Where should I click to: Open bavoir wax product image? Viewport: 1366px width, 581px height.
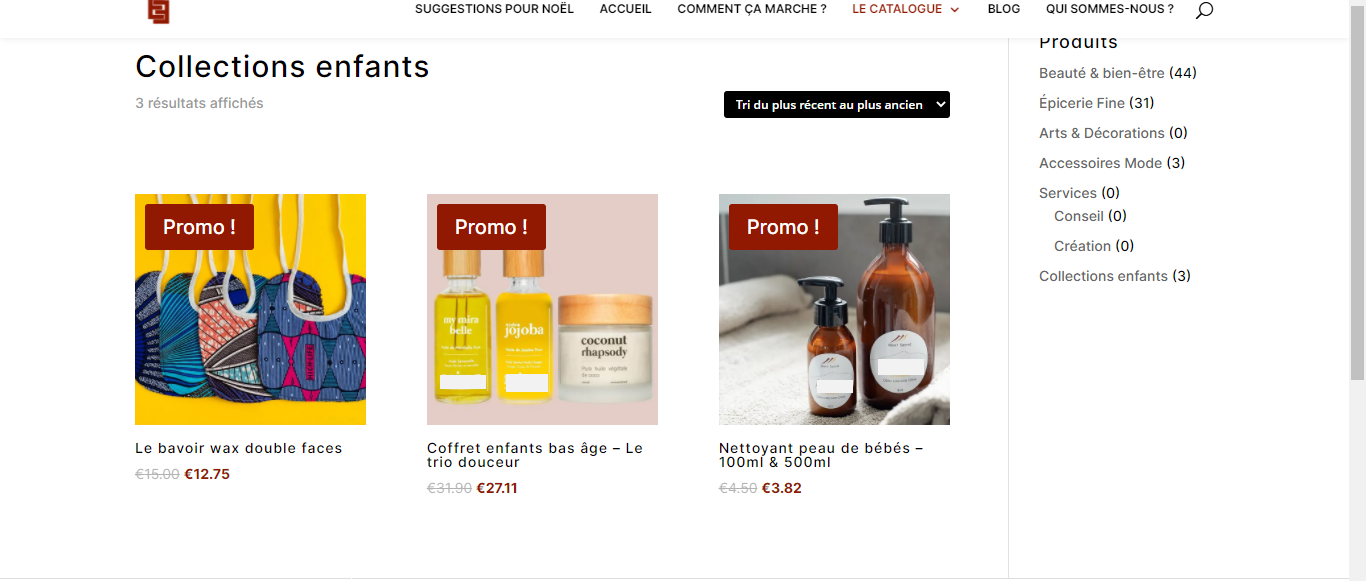[x=250, y=309]
